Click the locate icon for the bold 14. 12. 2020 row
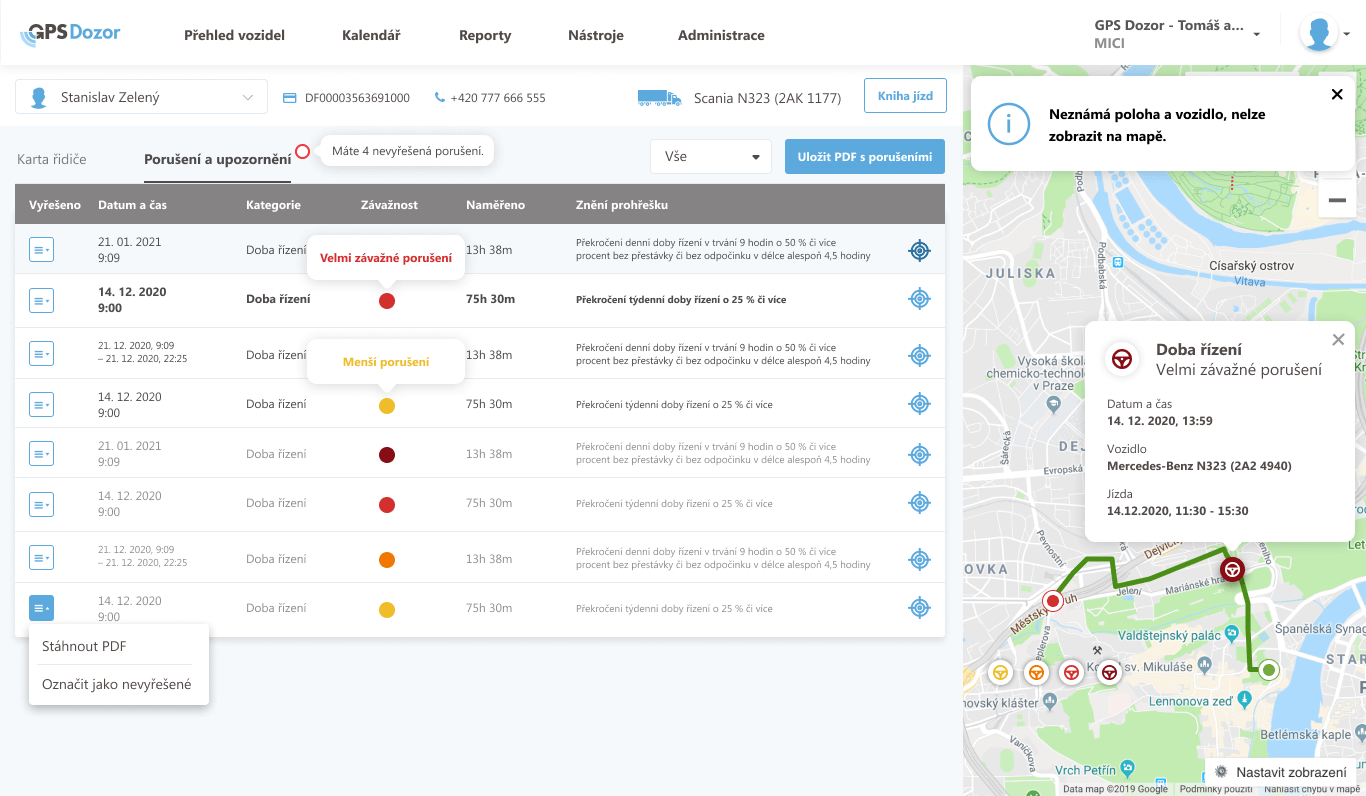This screenshot has width=1366, height=796. [x=919, y=299]
